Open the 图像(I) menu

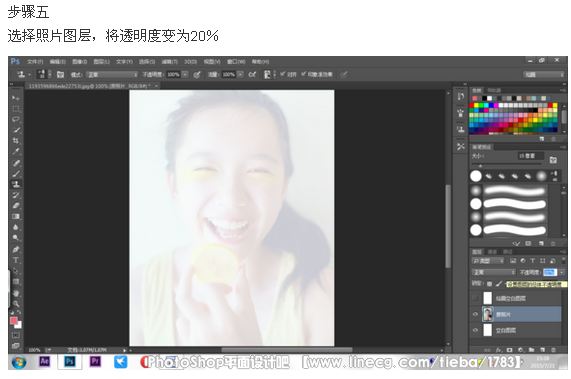(79, 62)
